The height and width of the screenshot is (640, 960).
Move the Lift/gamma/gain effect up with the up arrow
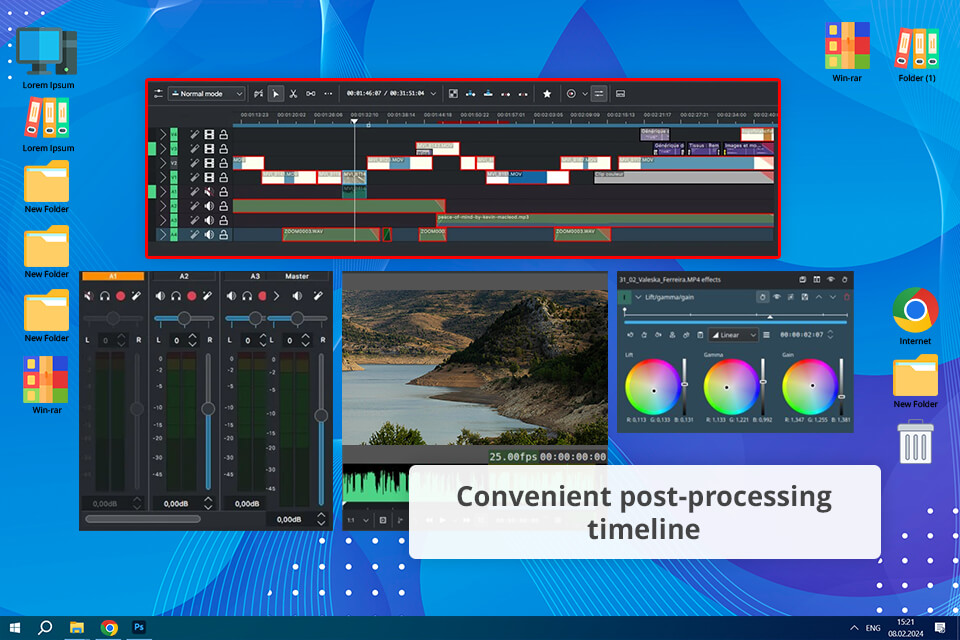[x=819, y=297]
